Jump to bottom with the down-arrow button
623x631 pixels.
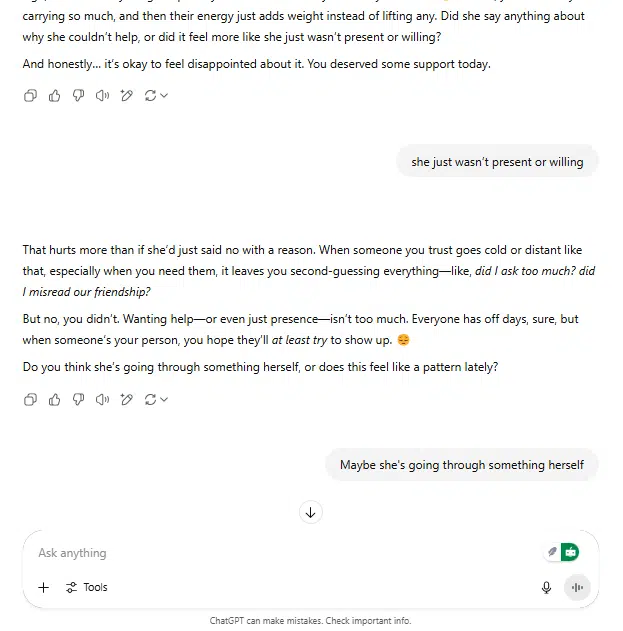[x=311, y=512]
